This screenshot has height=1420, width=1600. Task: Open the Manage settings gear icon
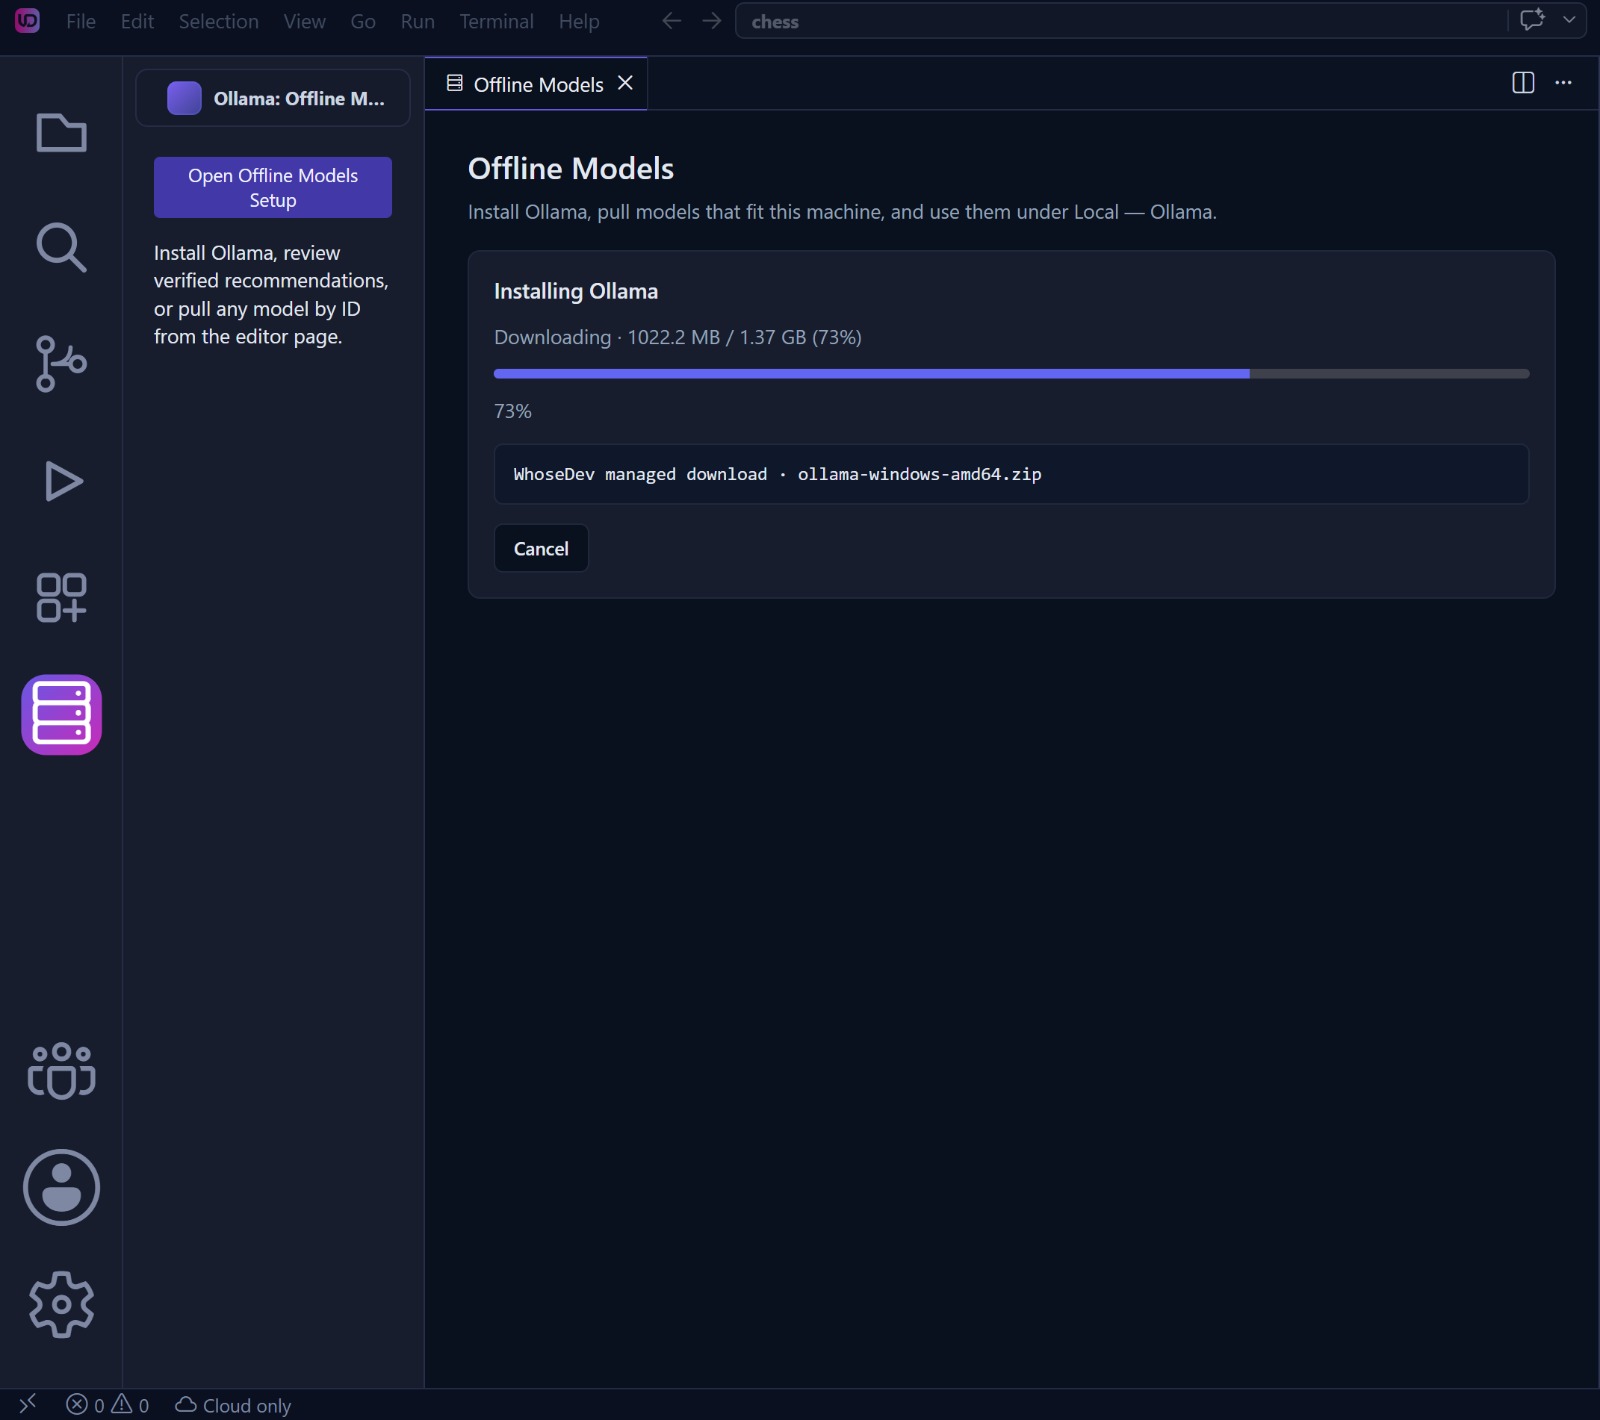[61, 1304]
